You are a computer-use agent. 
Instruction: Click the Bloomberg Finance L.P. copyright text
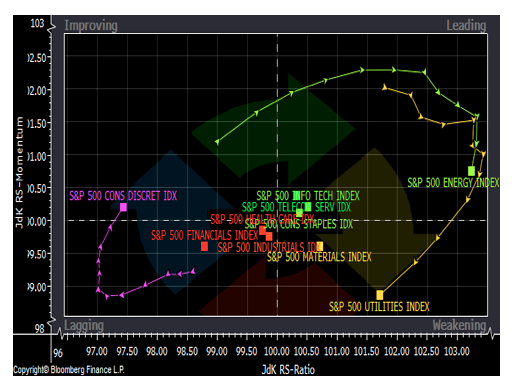pyautogui.click(x=69, y=370)
